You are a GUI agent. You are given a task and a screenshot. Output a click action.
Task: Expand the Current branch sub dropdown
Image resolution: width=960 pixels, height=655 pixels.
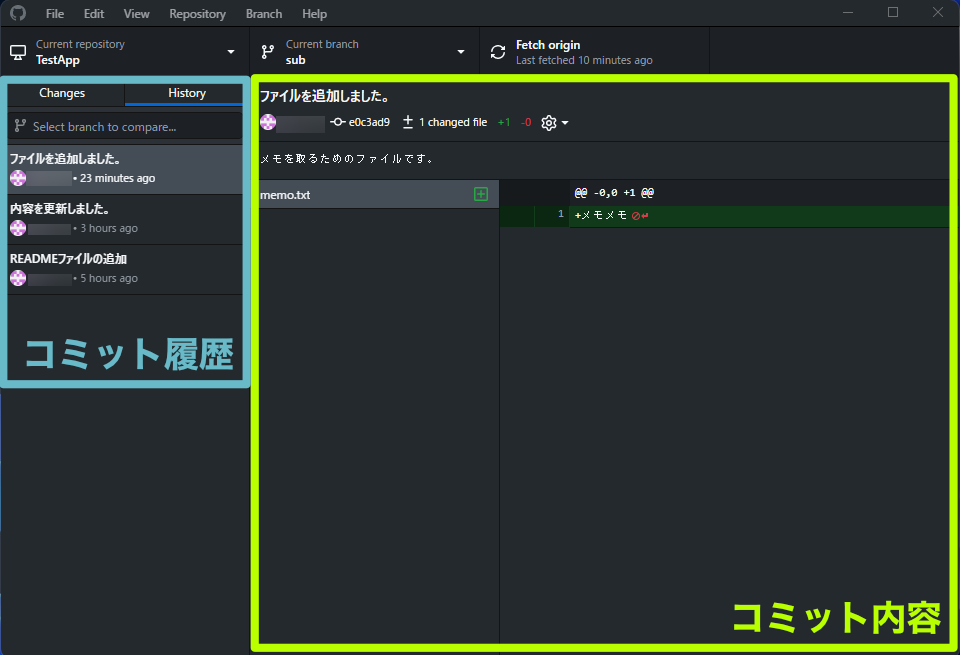(x=364, y=52)
